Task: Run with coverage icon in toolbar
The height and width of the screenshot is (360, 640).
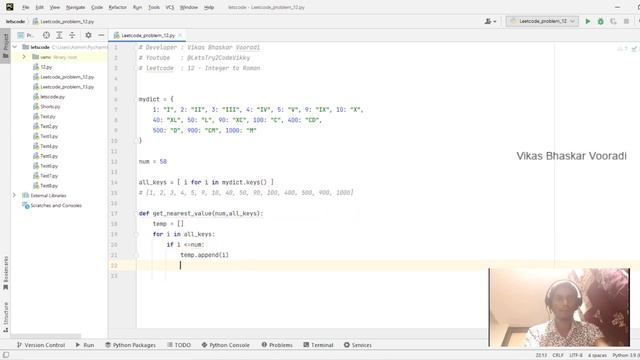Action: coord(613,21)
